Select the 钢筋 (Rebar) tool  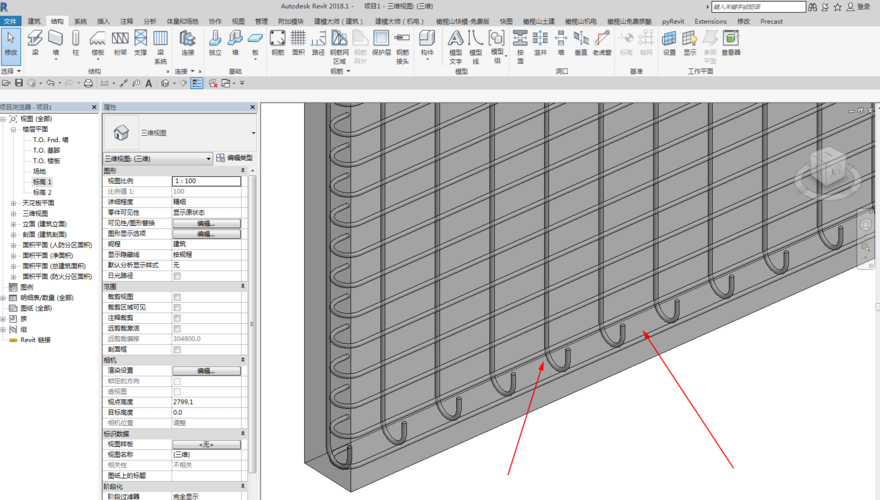pos(277,41)
